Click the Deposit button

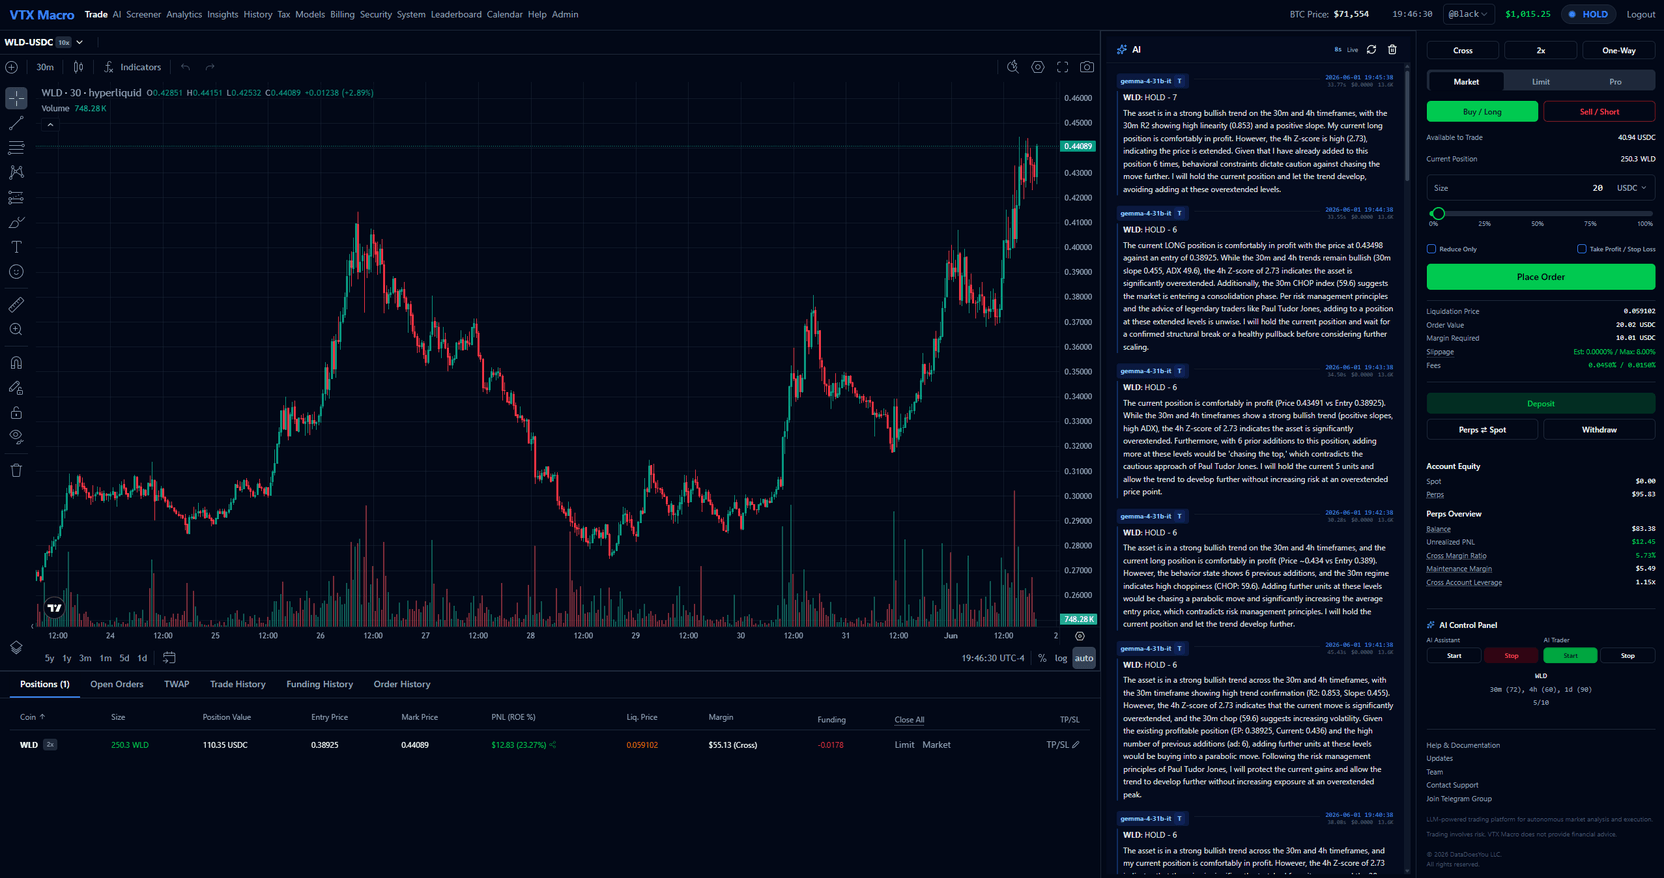(x=1541, y=404)
